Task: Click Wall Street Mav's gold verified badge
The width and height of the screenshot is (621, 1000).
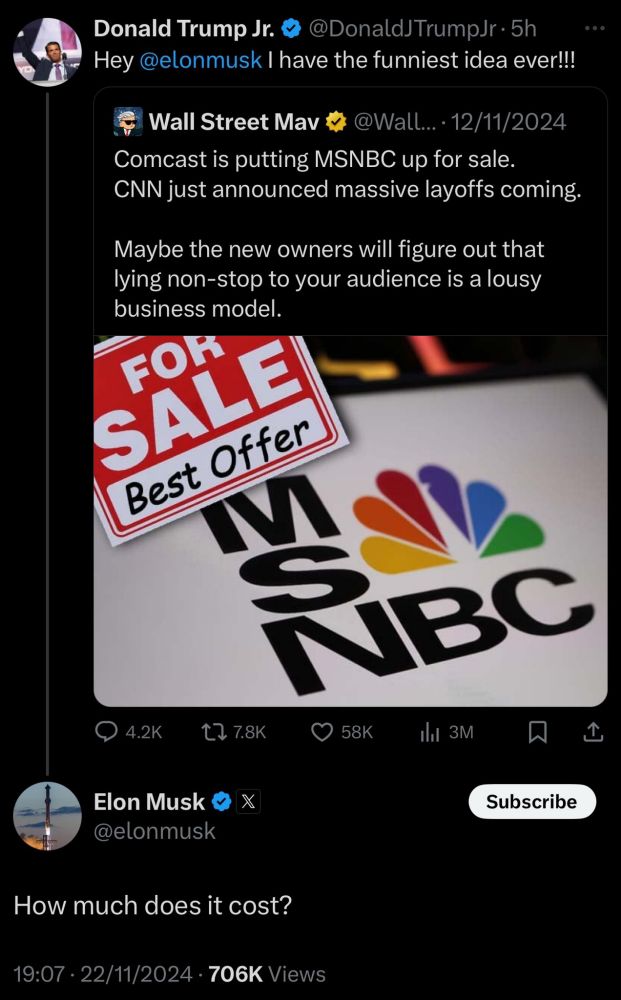Action: [x=337, y=122]
